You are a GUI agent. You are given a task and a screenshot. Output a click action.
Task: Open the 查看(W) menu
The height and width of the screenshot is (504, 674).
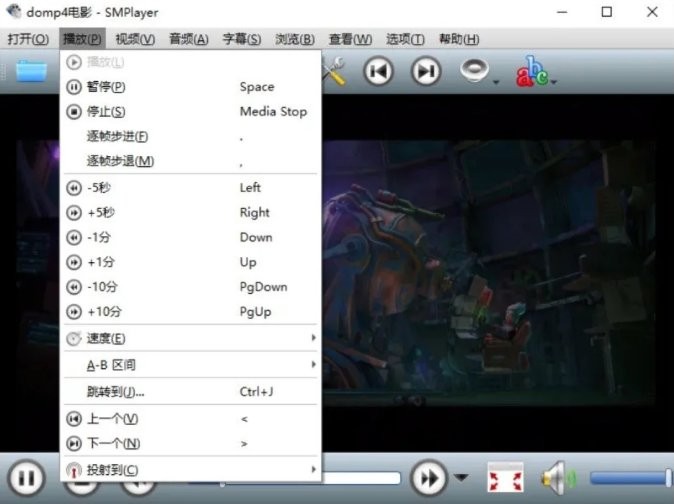(350, 39)
